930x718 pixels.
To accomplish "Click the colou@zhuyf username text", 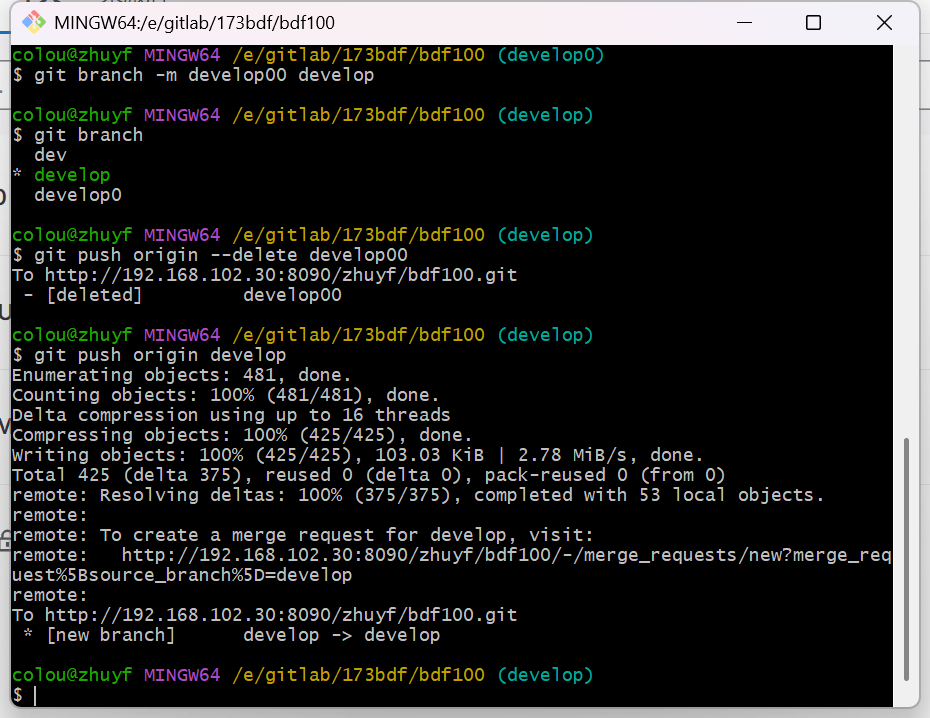I will [68, 674].
